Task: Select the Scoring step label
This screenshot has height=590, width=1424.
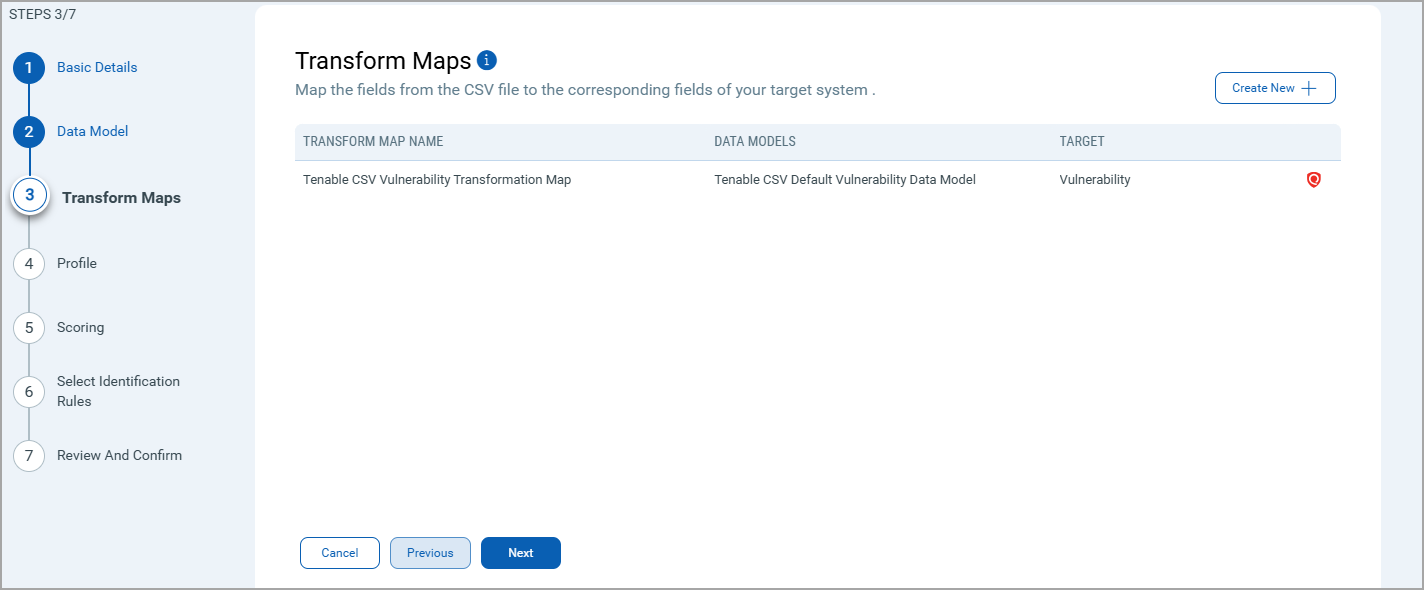Action: tap(80, 328)
